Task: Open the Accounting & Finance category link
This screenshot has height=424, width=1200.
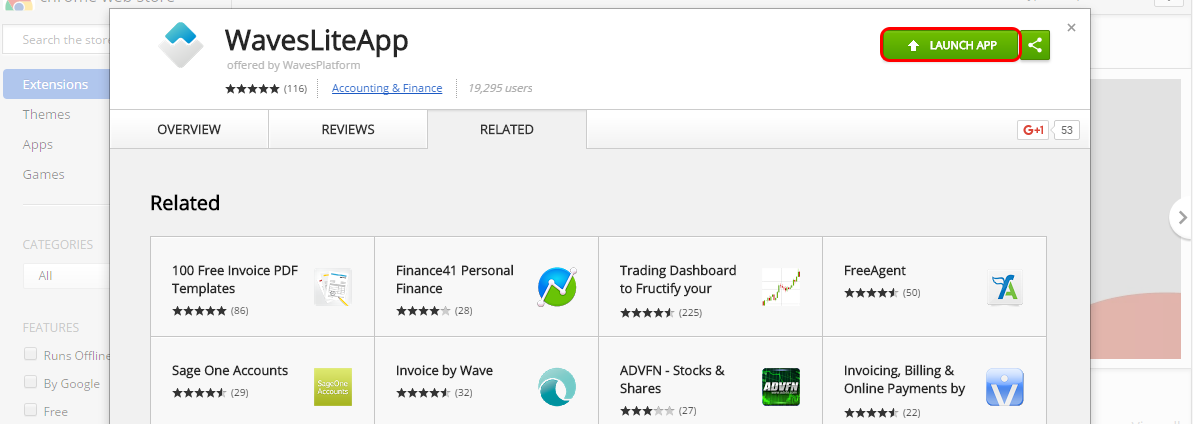Action: coord(387,88)
